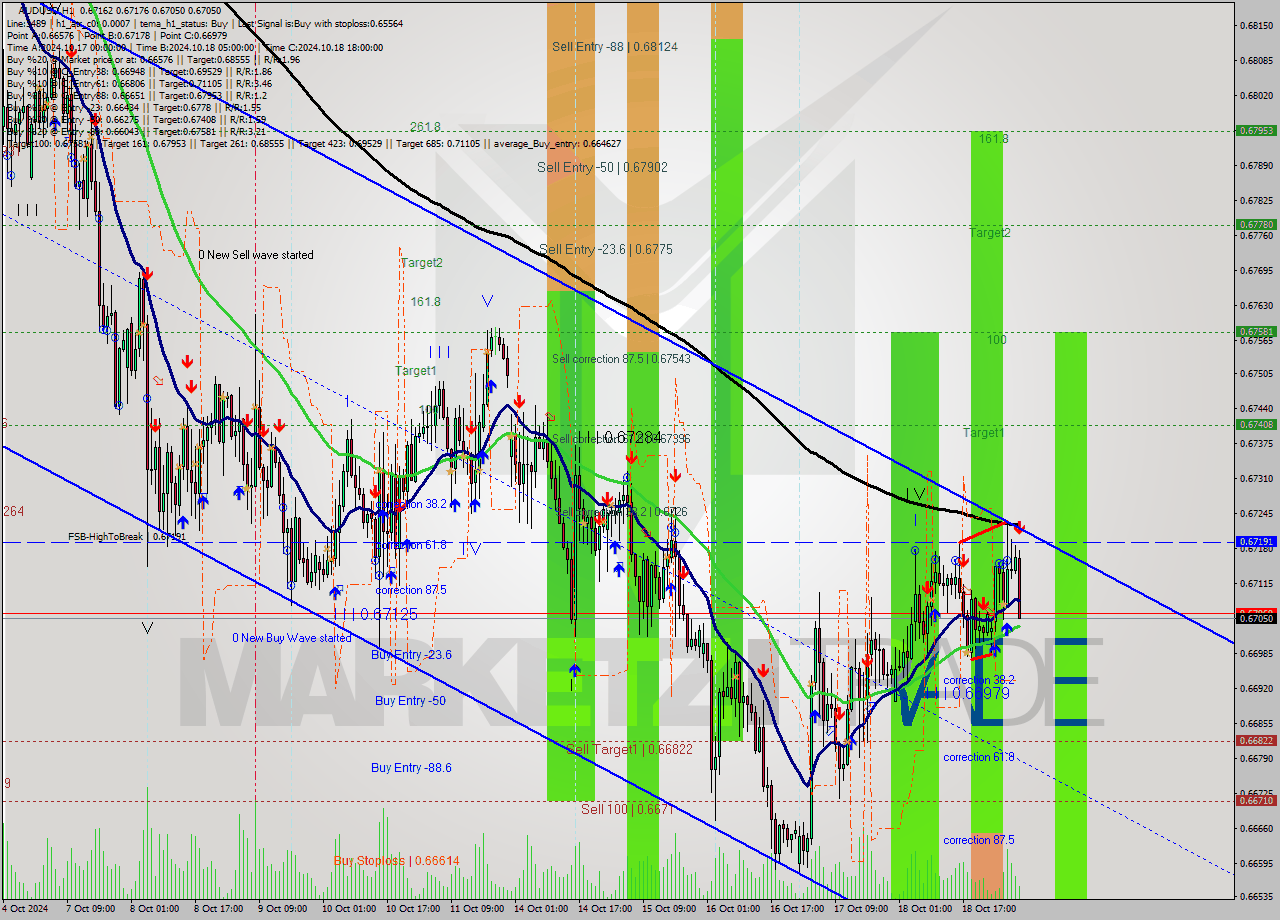Select the 'Sell Entry -88 | 0.68124' label
The image size is (1280, 920).
(x=615, y=46)
